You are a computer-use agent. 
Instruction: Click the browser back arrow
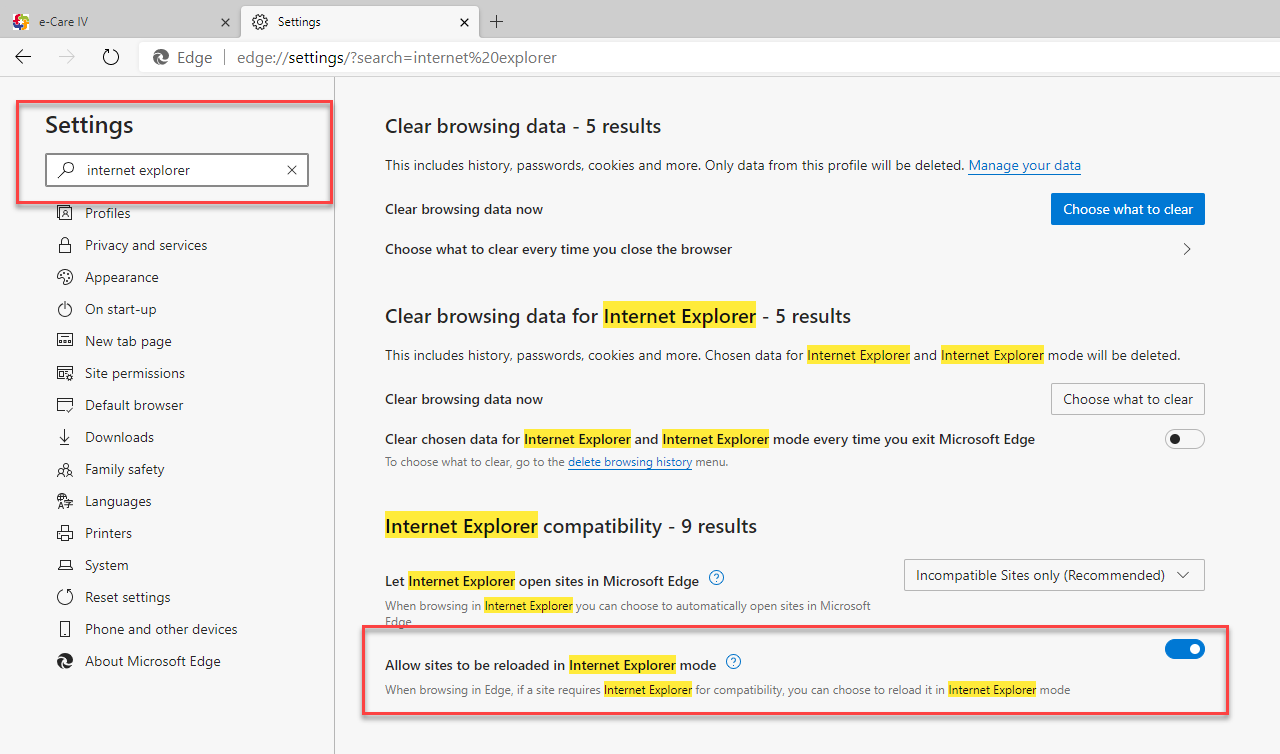tap(23, 57)
